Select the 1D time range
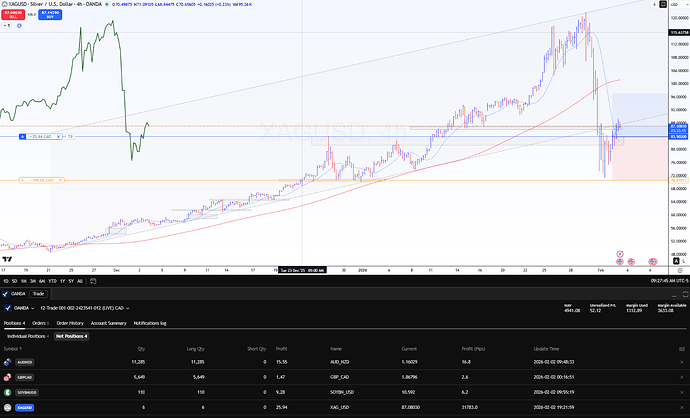This screenshot has height=418, width=690. point(6,281)
